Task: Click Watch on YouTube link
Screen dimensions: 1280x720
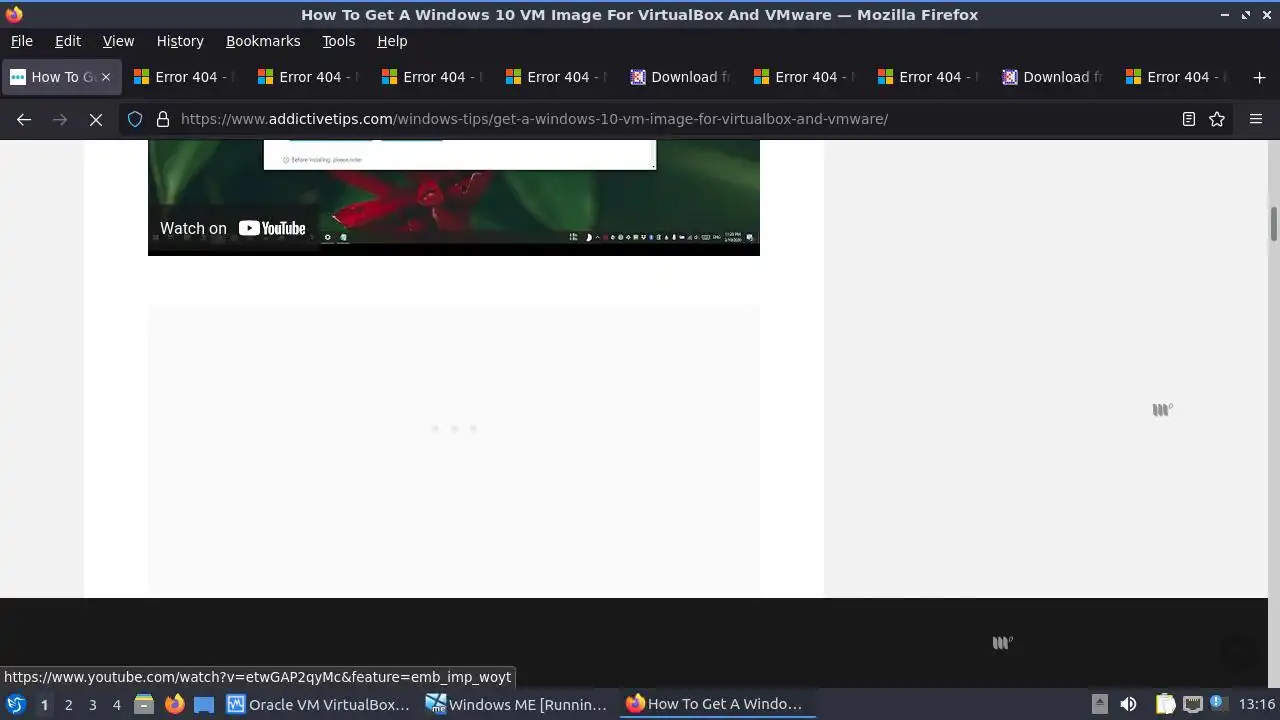Action: 233,228
